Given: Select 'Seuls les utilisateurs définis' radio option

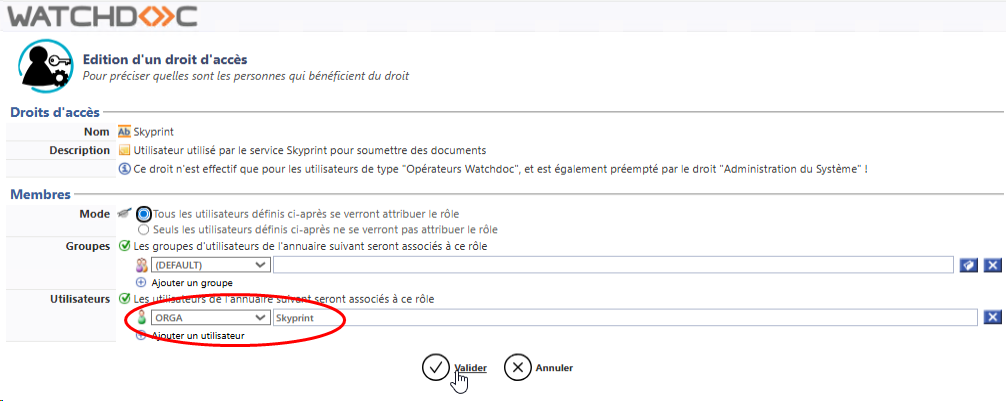Looking at the screenshot, I should (145, 229).
